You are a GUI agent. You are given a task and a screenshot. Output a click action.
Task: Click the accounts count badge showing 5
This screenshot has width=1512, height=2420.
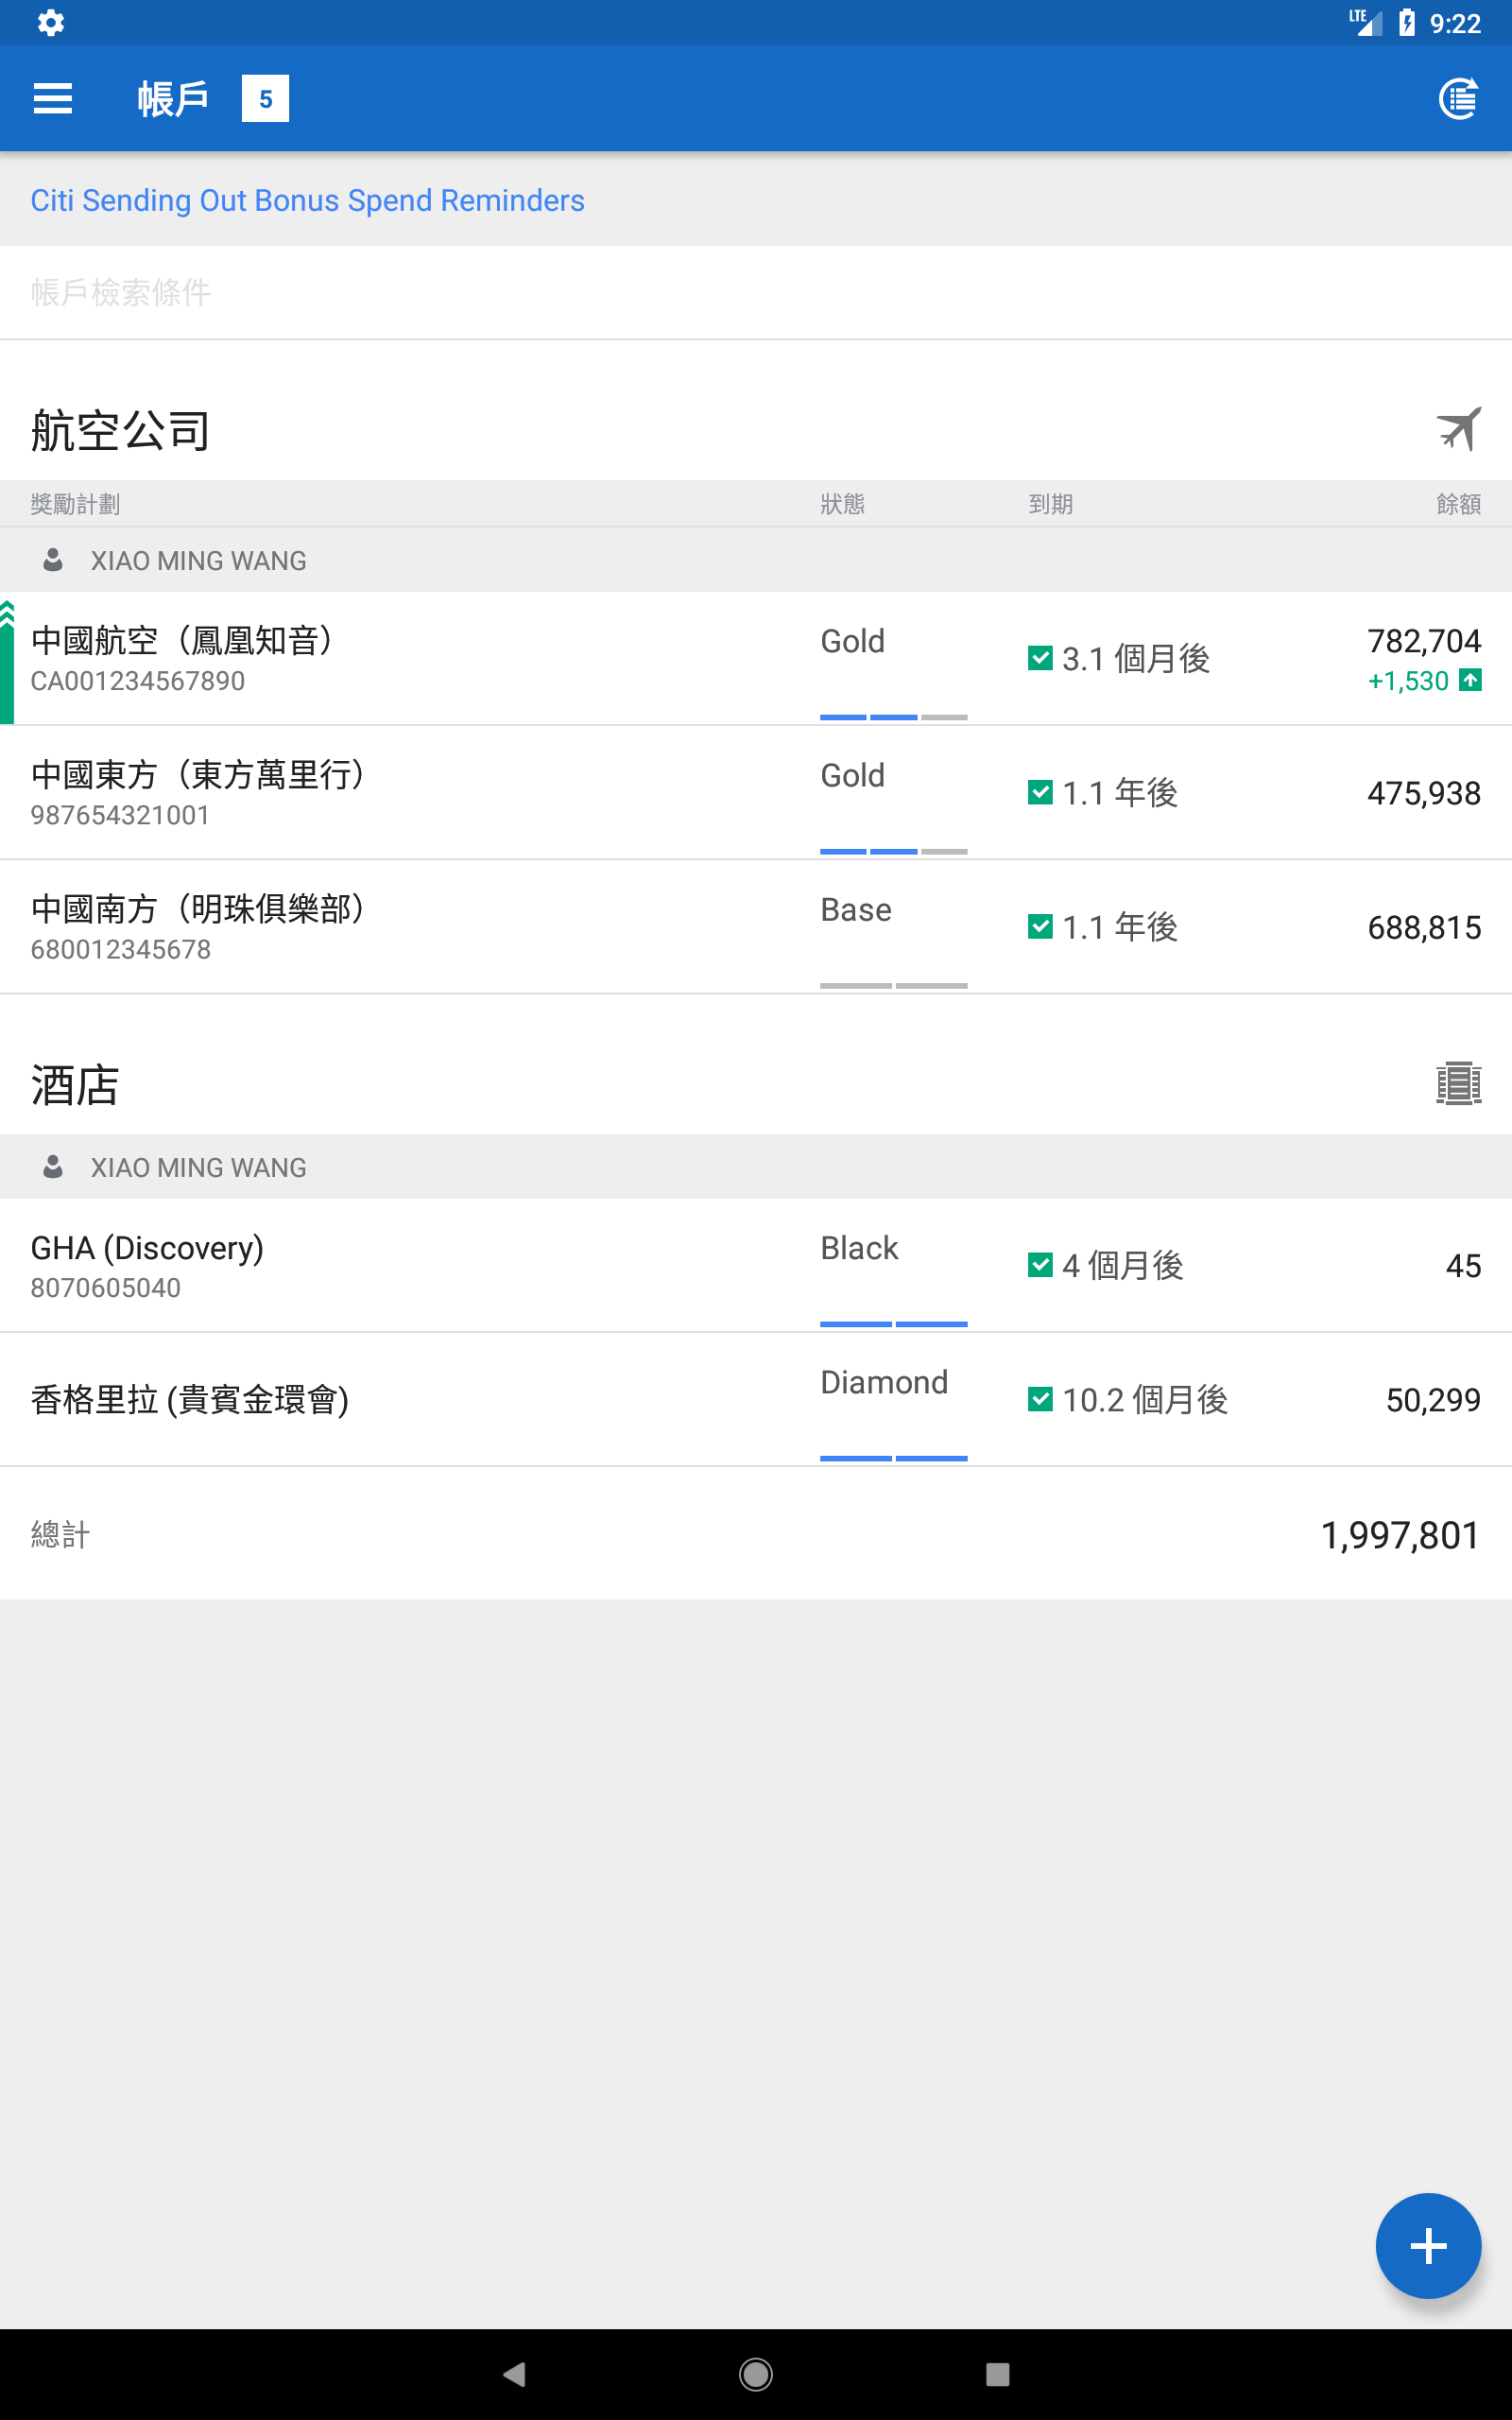point(265,98)
